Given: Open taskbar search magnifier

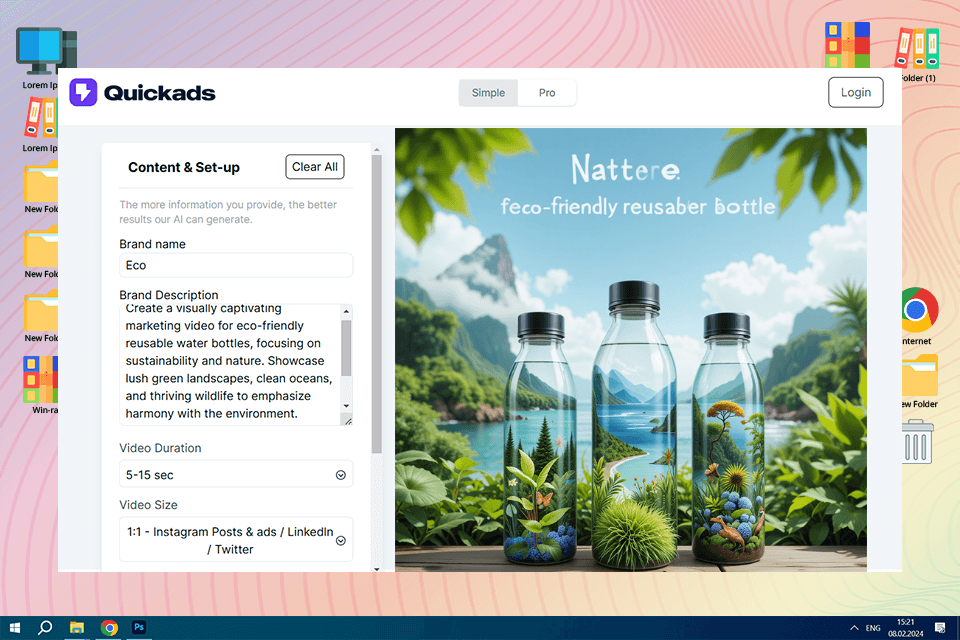Looking at the screenshot, I should [x=45, y=628].
